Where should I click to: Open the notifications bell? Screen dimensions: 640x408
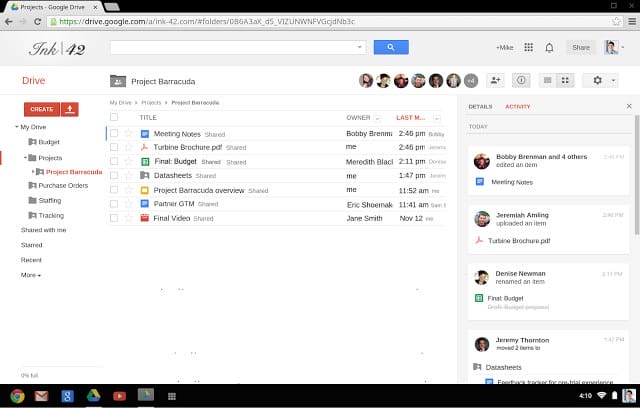click(549, 47)
